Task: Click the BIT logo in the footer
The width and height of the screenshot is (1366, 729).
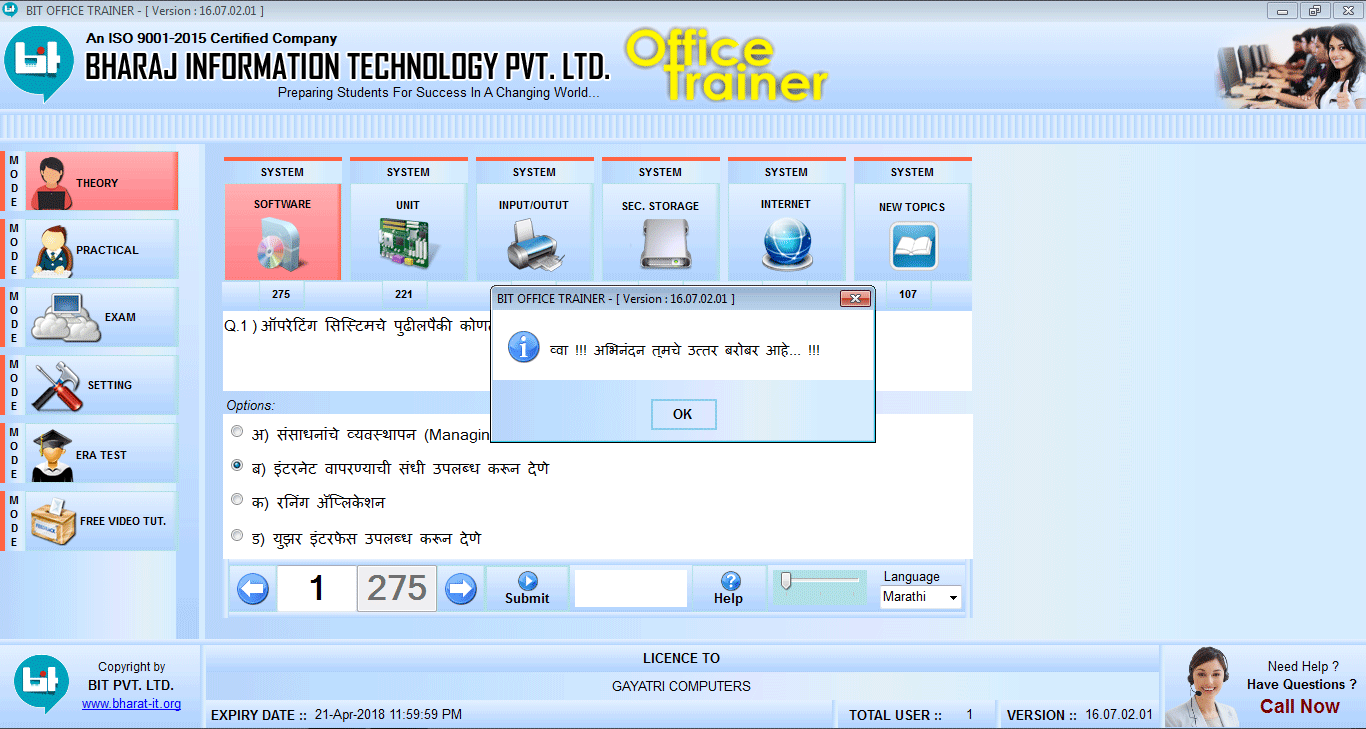Action: (x=42, y=684)
